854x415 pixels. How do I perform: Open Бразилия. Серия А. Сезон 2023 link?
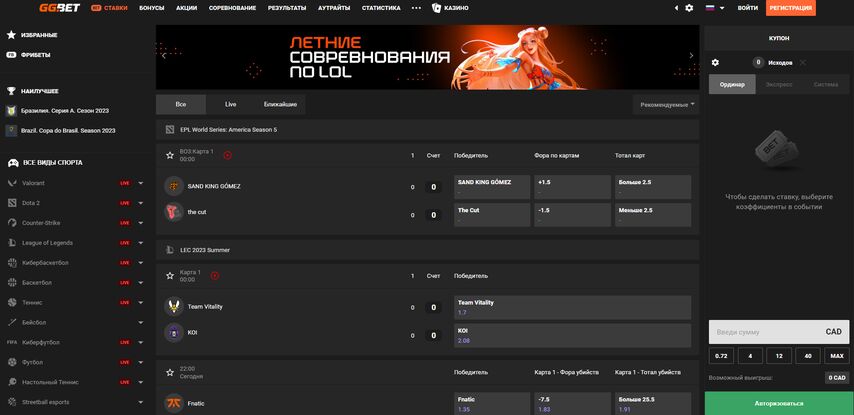pyautogui.click(x=65, y=111)
